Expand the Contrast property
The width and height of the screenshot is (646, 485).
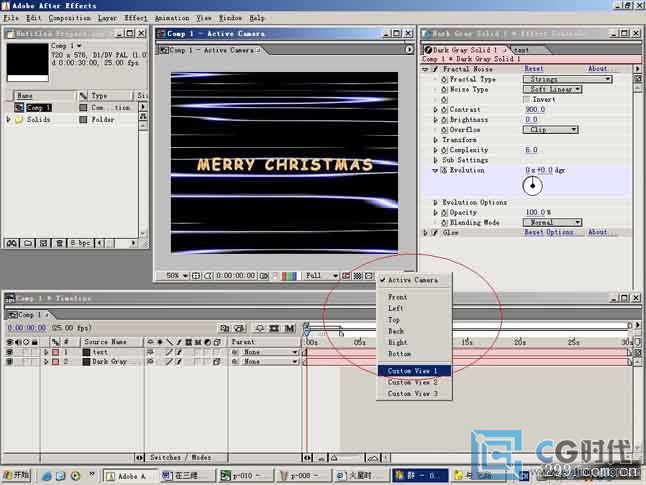435,110
